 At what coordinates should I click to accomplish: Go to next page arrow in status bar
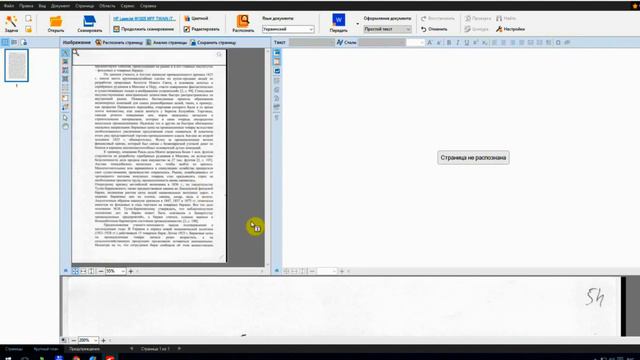179,349
